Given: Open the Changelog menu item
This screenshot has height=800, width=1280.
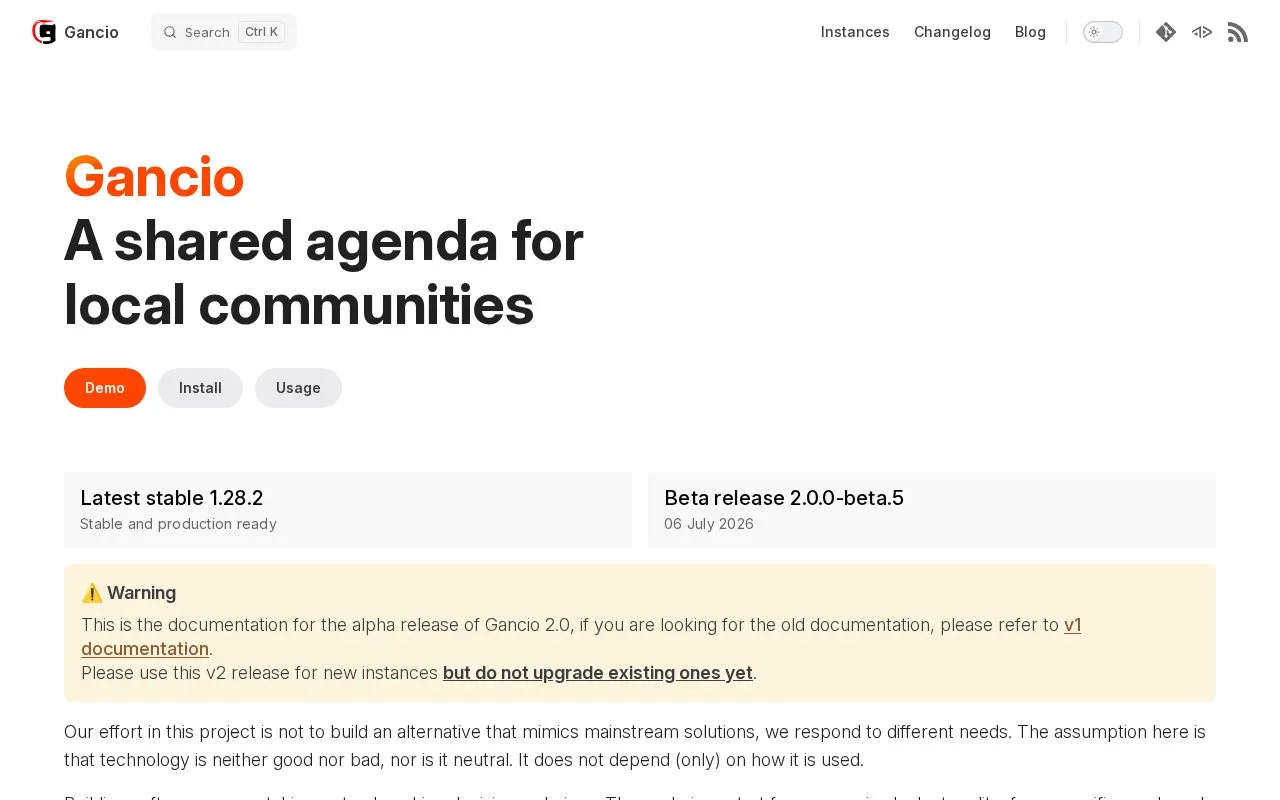Looking at the screenshot, I should (x=952, y=32).
